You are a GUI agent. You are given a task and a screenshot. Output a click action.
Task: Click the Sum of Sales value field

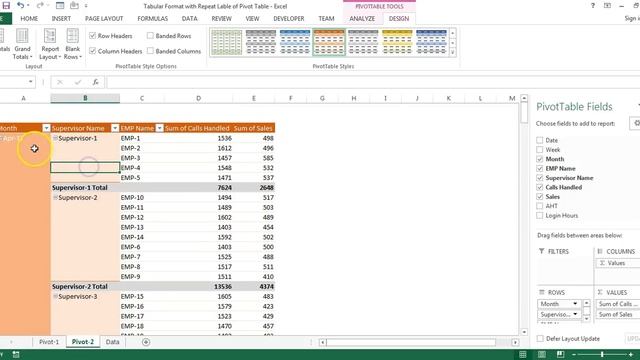point(618,314)
